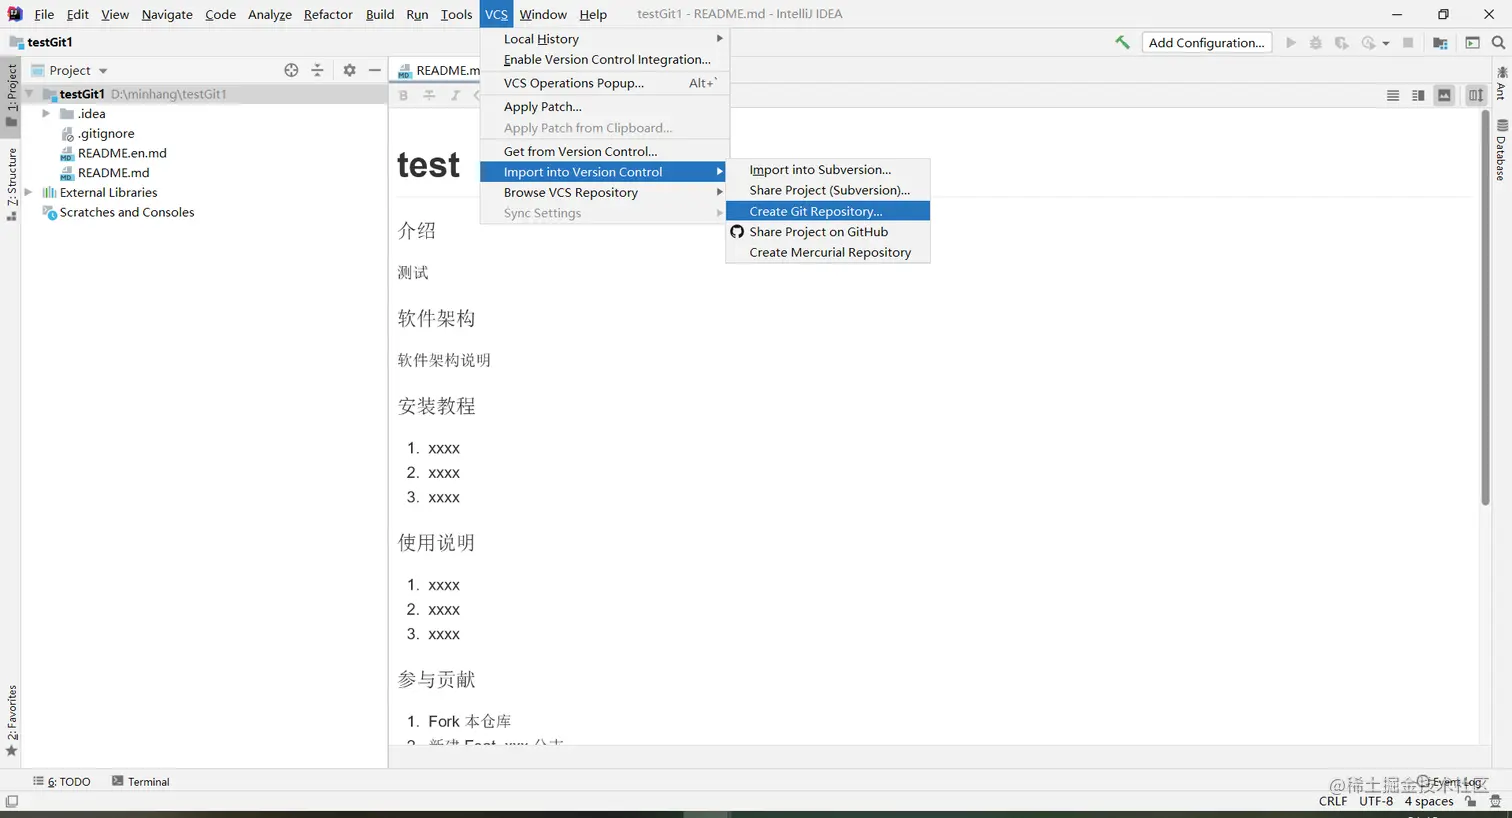Hide the Project panel with minus icon
Screen dimensions: 1512x818
click(375, 70)
